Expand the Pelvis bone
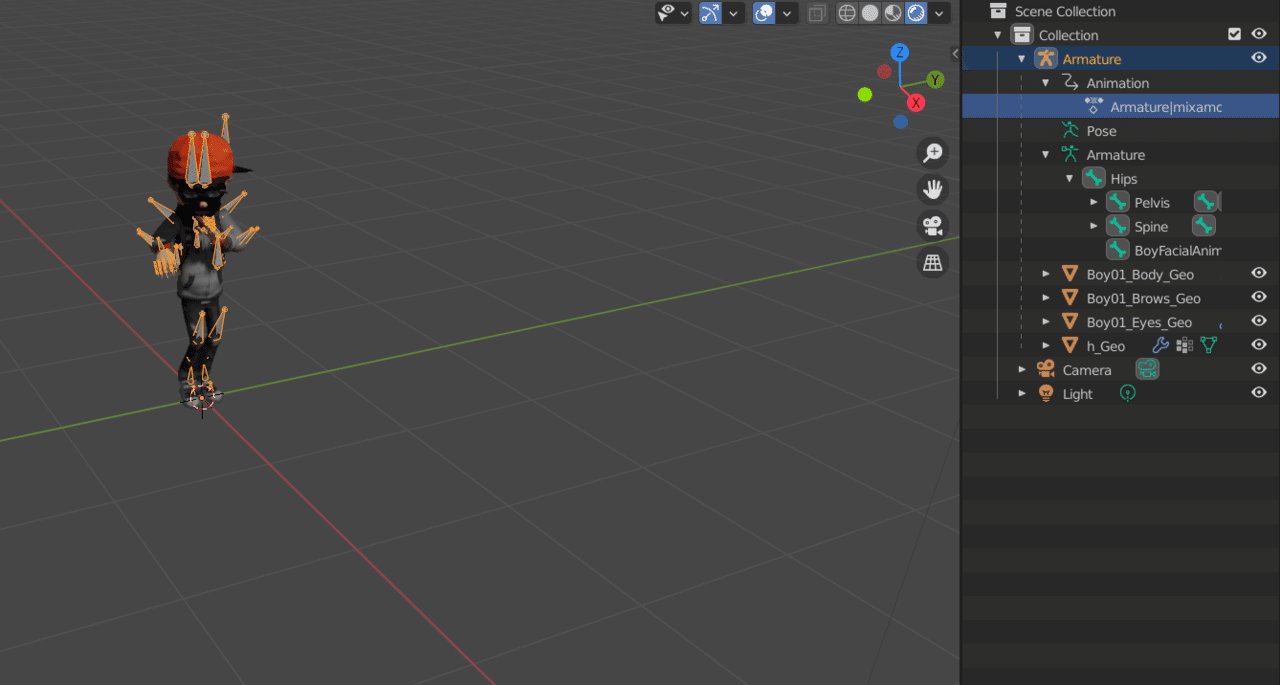Viewport: 1280px width, 685px height. tap(1094, 203)
